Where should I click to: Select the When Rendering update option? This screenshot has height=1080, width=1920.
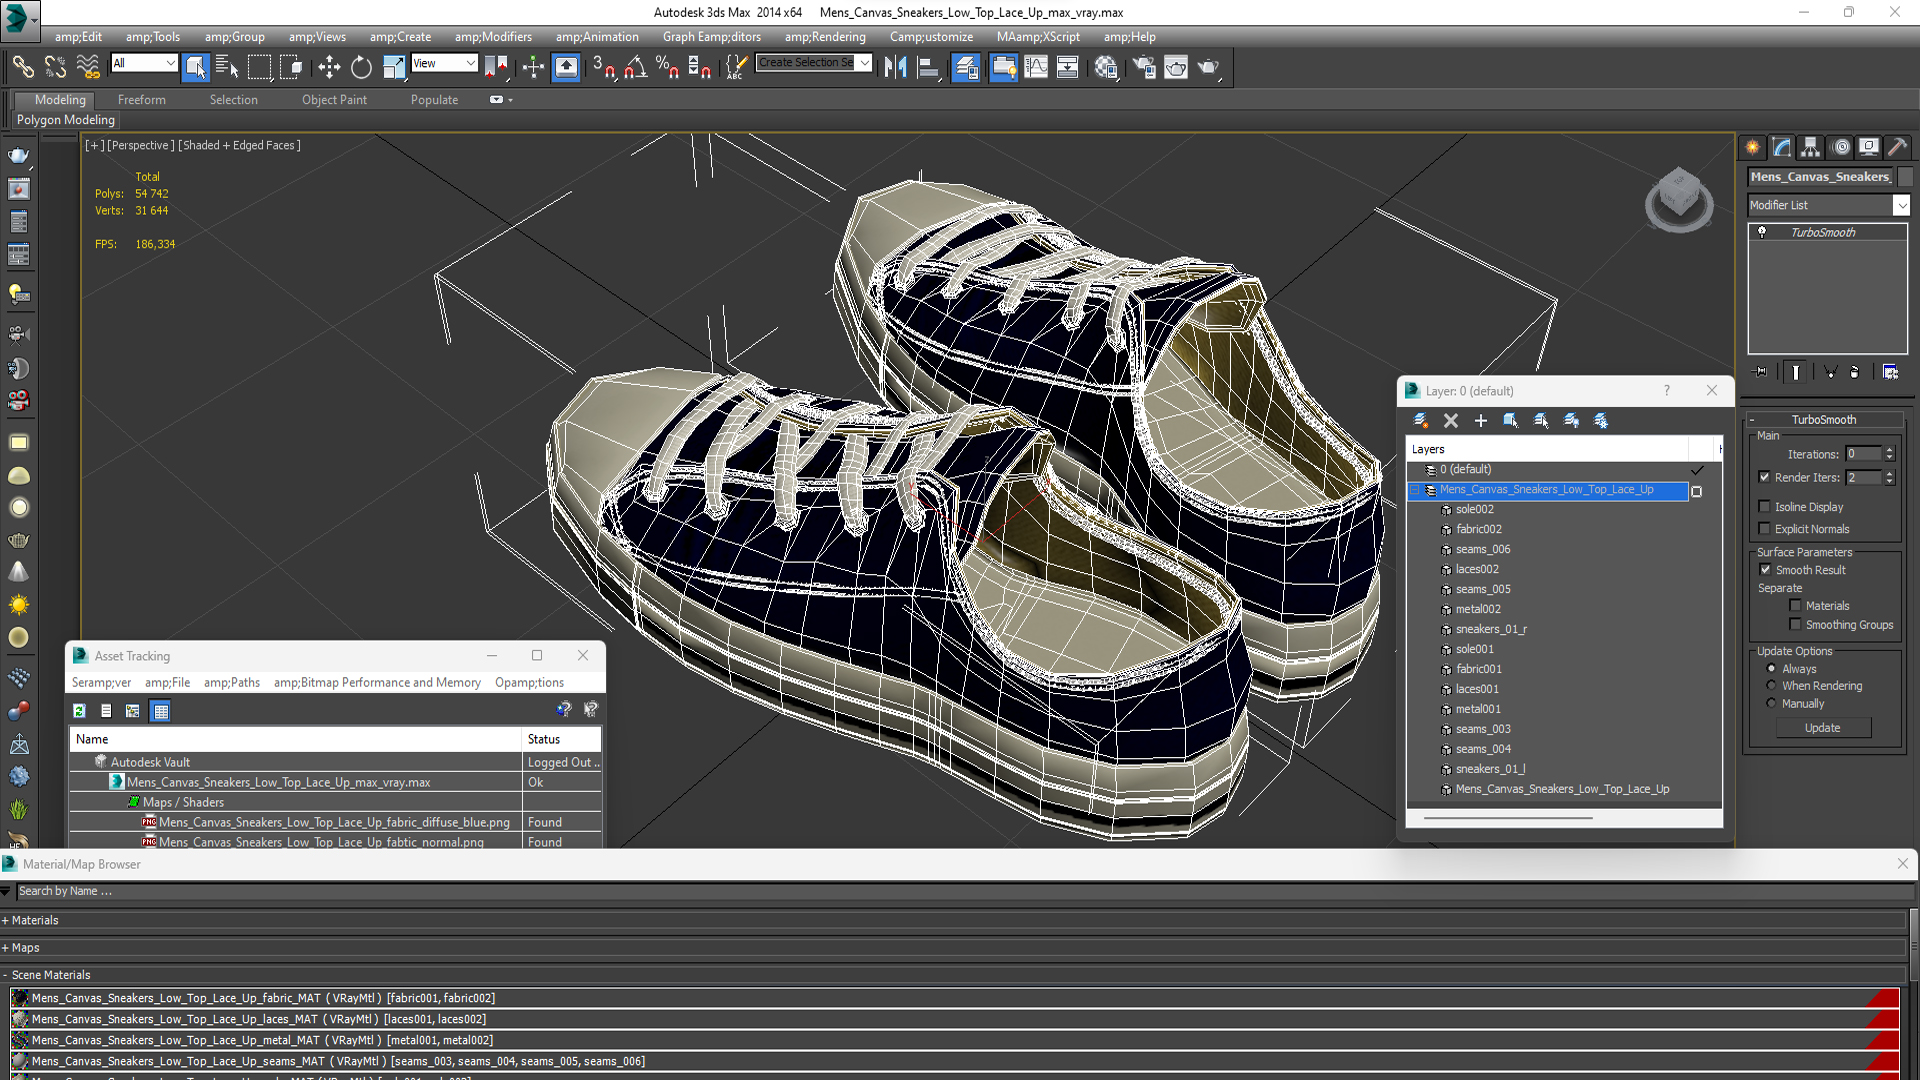(x=1771, y=686)
